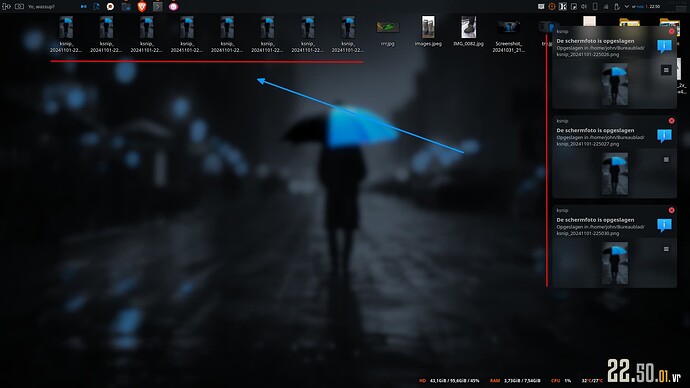Close the ksnip_20241101-225026.png notification
690x388 pixels.
point(671,31)
